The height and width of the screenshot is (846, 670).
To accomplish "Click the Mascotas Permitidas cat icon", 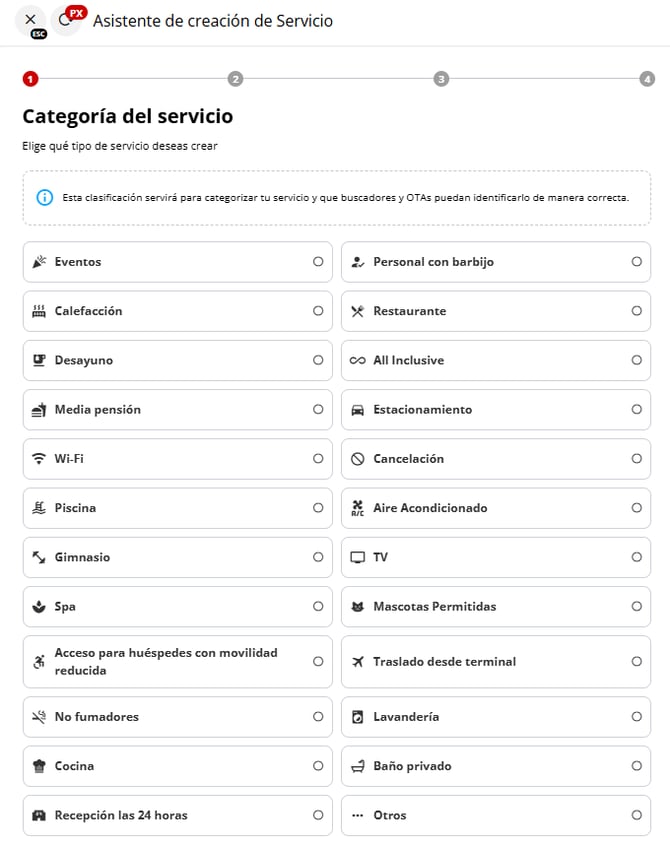I will coord(357,607).
